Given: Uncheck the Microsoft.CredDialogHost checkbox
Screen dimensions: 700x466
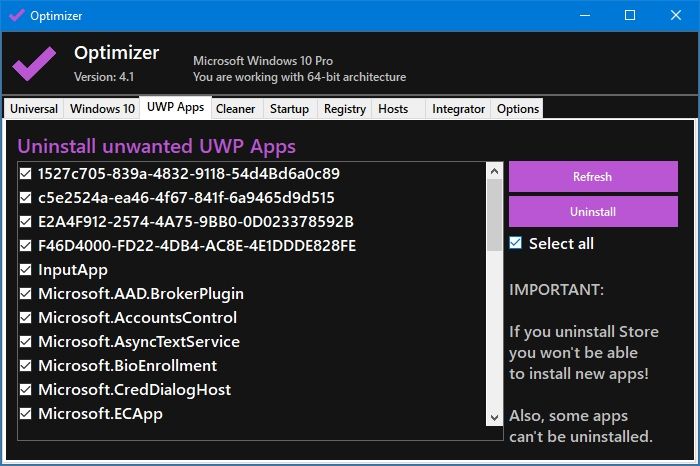Looking at the screenshot, I should (26, 390).
